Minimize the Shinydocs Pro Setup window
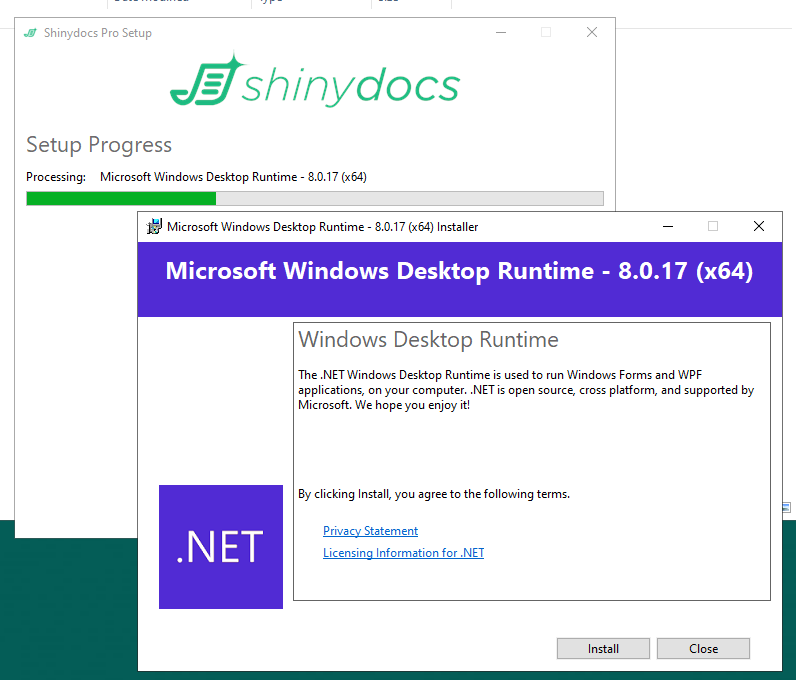Image resolution: width=796 pixels, height=680 pixels. pyautogui.click(x=500, y=33)
